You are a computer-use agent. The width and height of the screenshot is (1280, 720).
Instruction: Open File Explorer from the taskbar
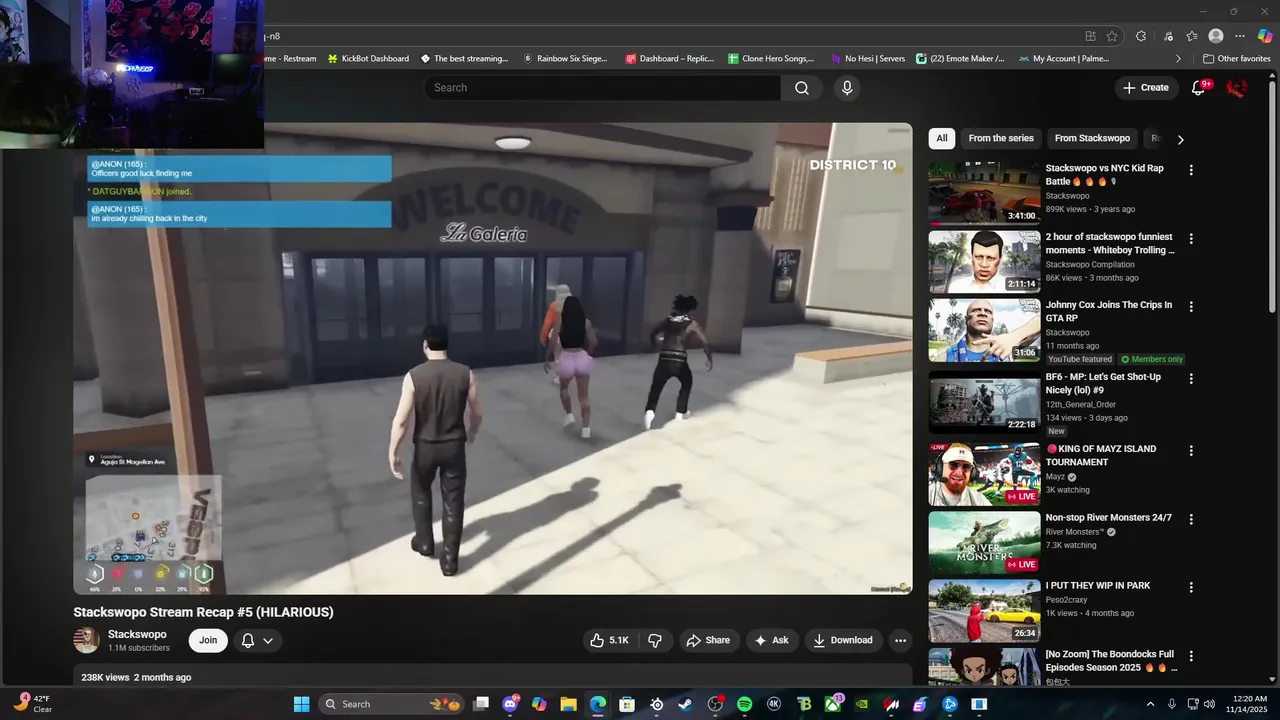568,704
